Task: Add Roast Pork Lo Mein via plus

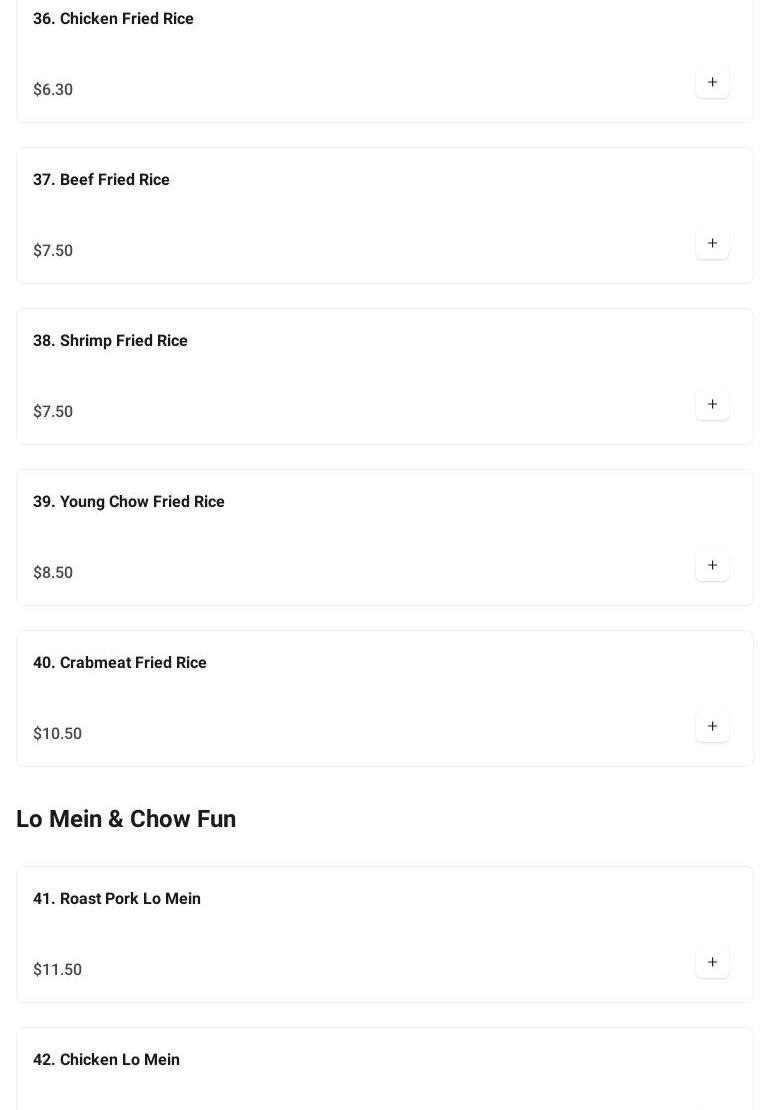Action: coord(712,962)
